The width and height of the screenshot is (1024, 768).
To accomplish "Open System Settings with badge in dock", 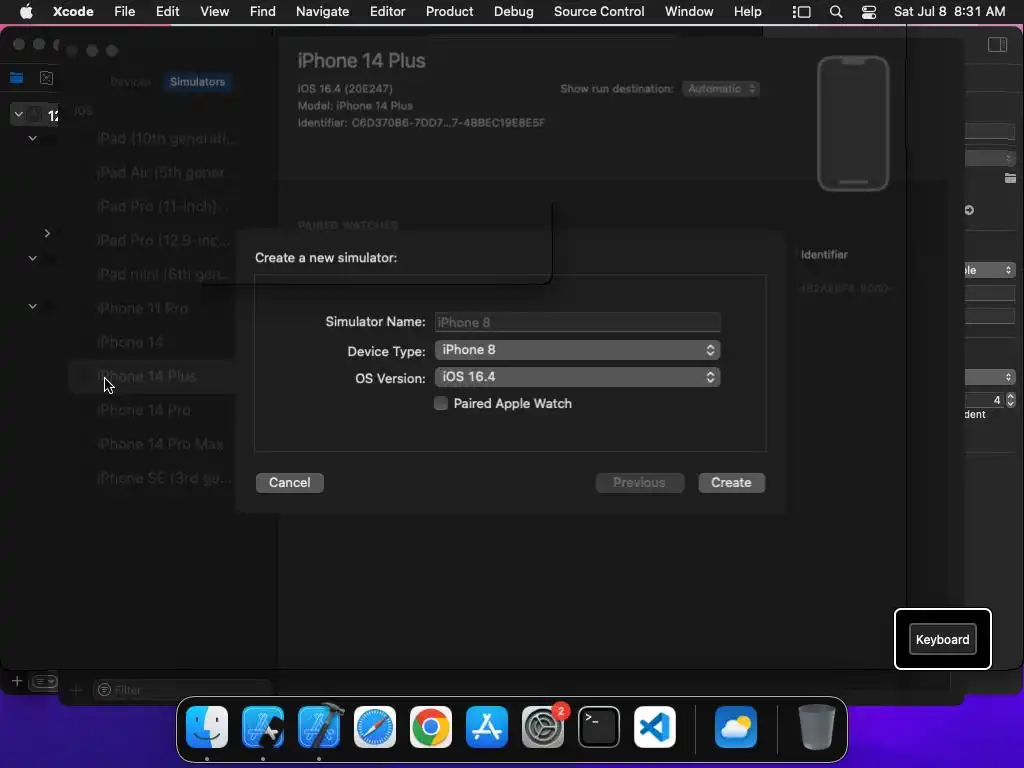I will pyautogui.click(x=543, y=727).
